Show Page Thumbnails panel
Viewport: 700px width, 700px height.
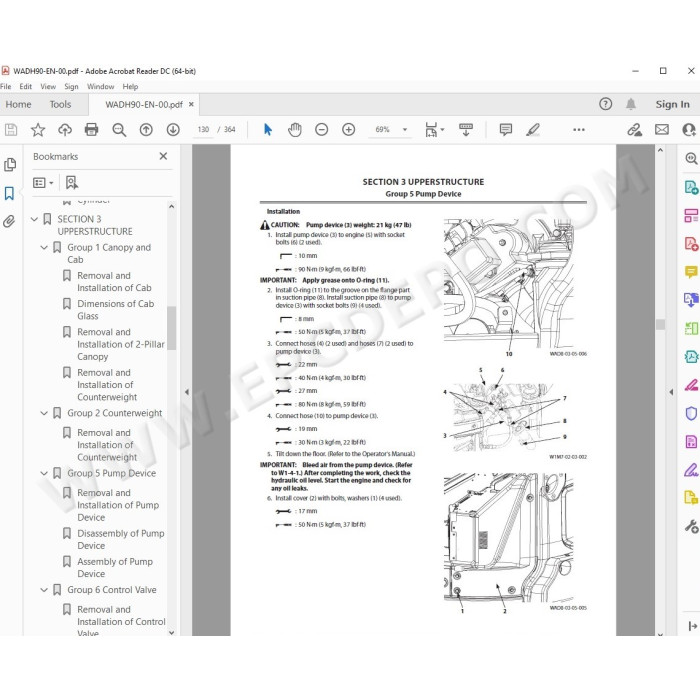[x=10, y=165]
